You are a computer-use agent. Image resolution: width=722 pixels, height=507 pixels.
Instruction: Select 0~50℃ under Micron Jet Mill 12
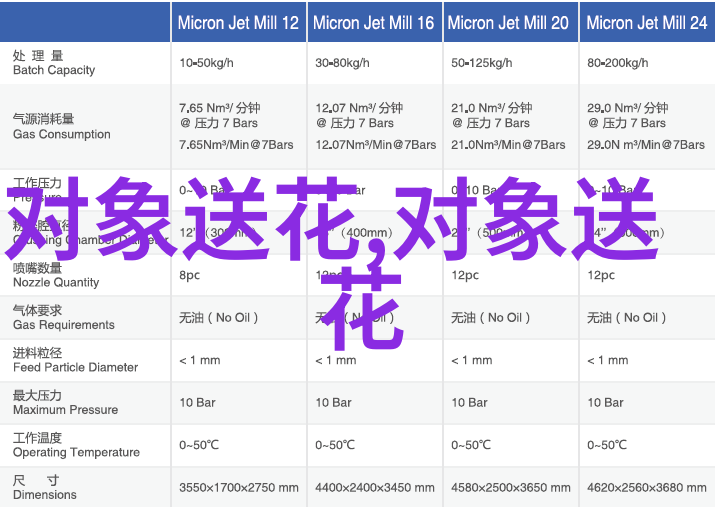point(199,445)
